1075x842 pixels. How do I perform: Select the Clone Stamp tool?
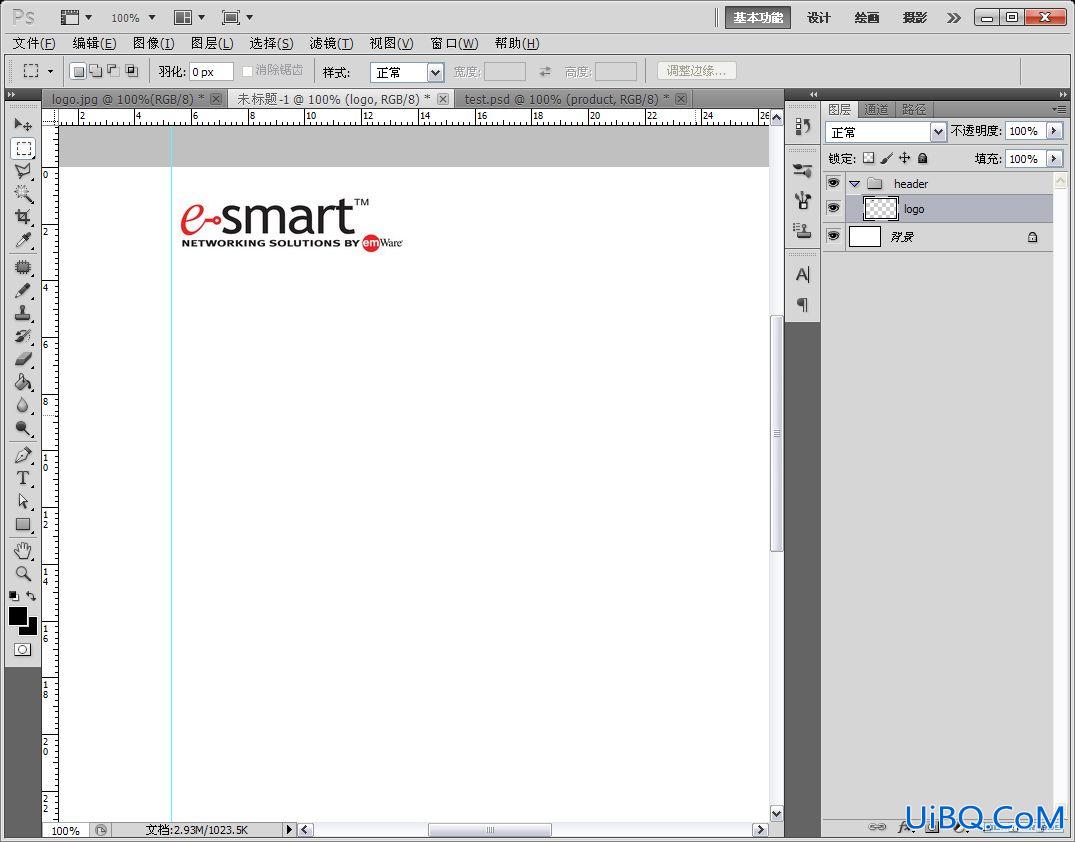tap(23, 313)
